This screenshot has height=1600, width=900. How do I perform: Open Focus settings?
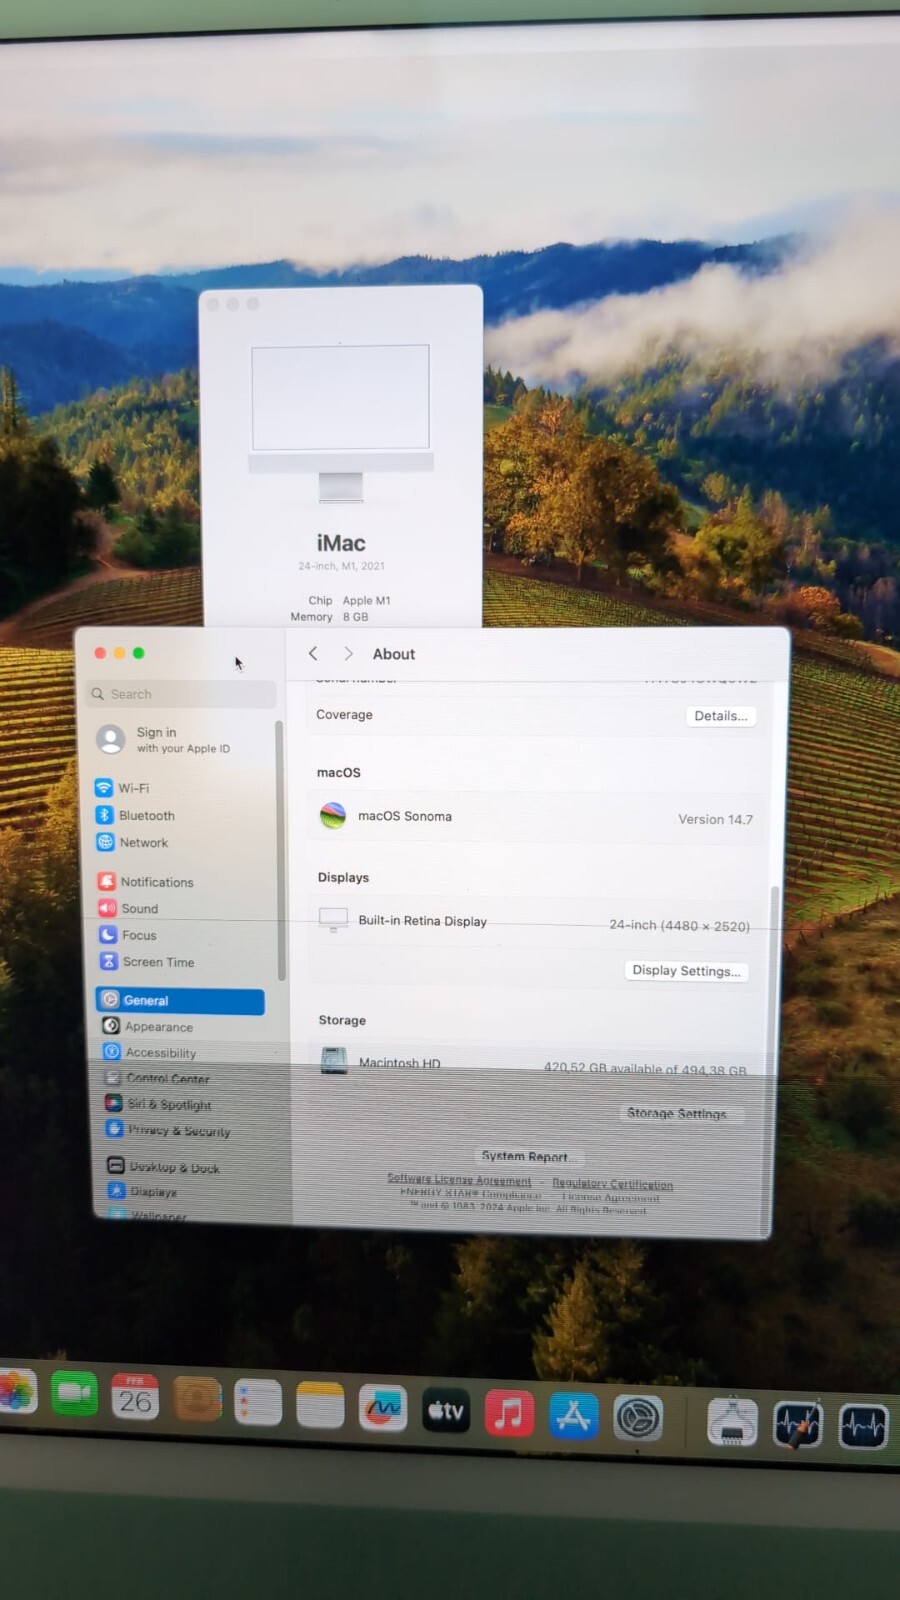(128, 935)
